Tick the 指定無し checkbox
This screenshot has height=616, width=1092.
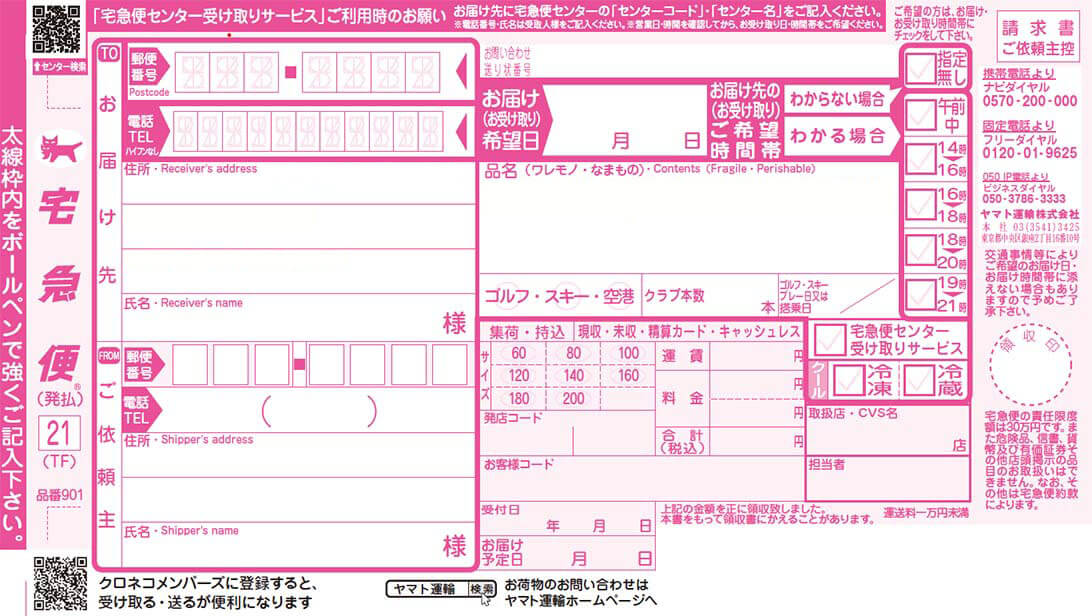[x=920, y=69]
